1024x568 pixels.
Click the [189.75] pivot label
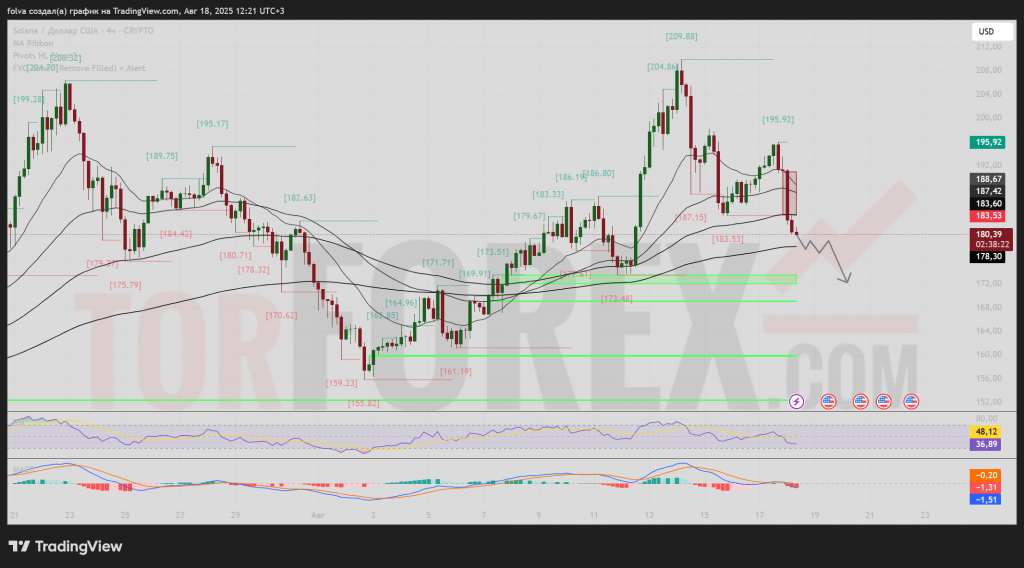click(x=161, y=156)
